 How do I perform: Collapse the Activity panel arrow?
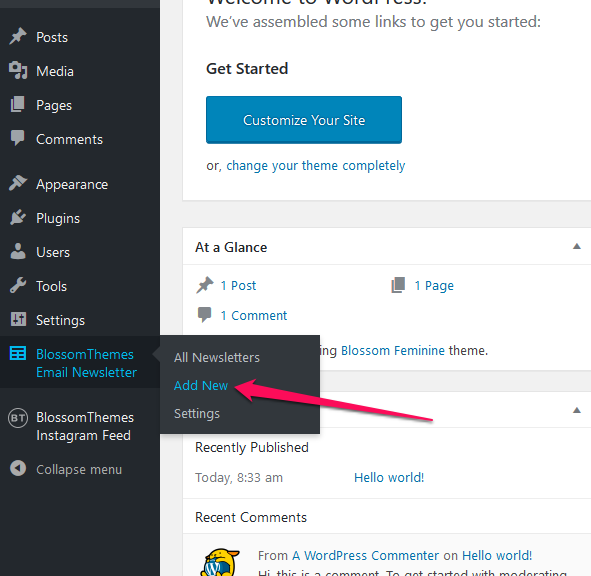coord(576,410)
